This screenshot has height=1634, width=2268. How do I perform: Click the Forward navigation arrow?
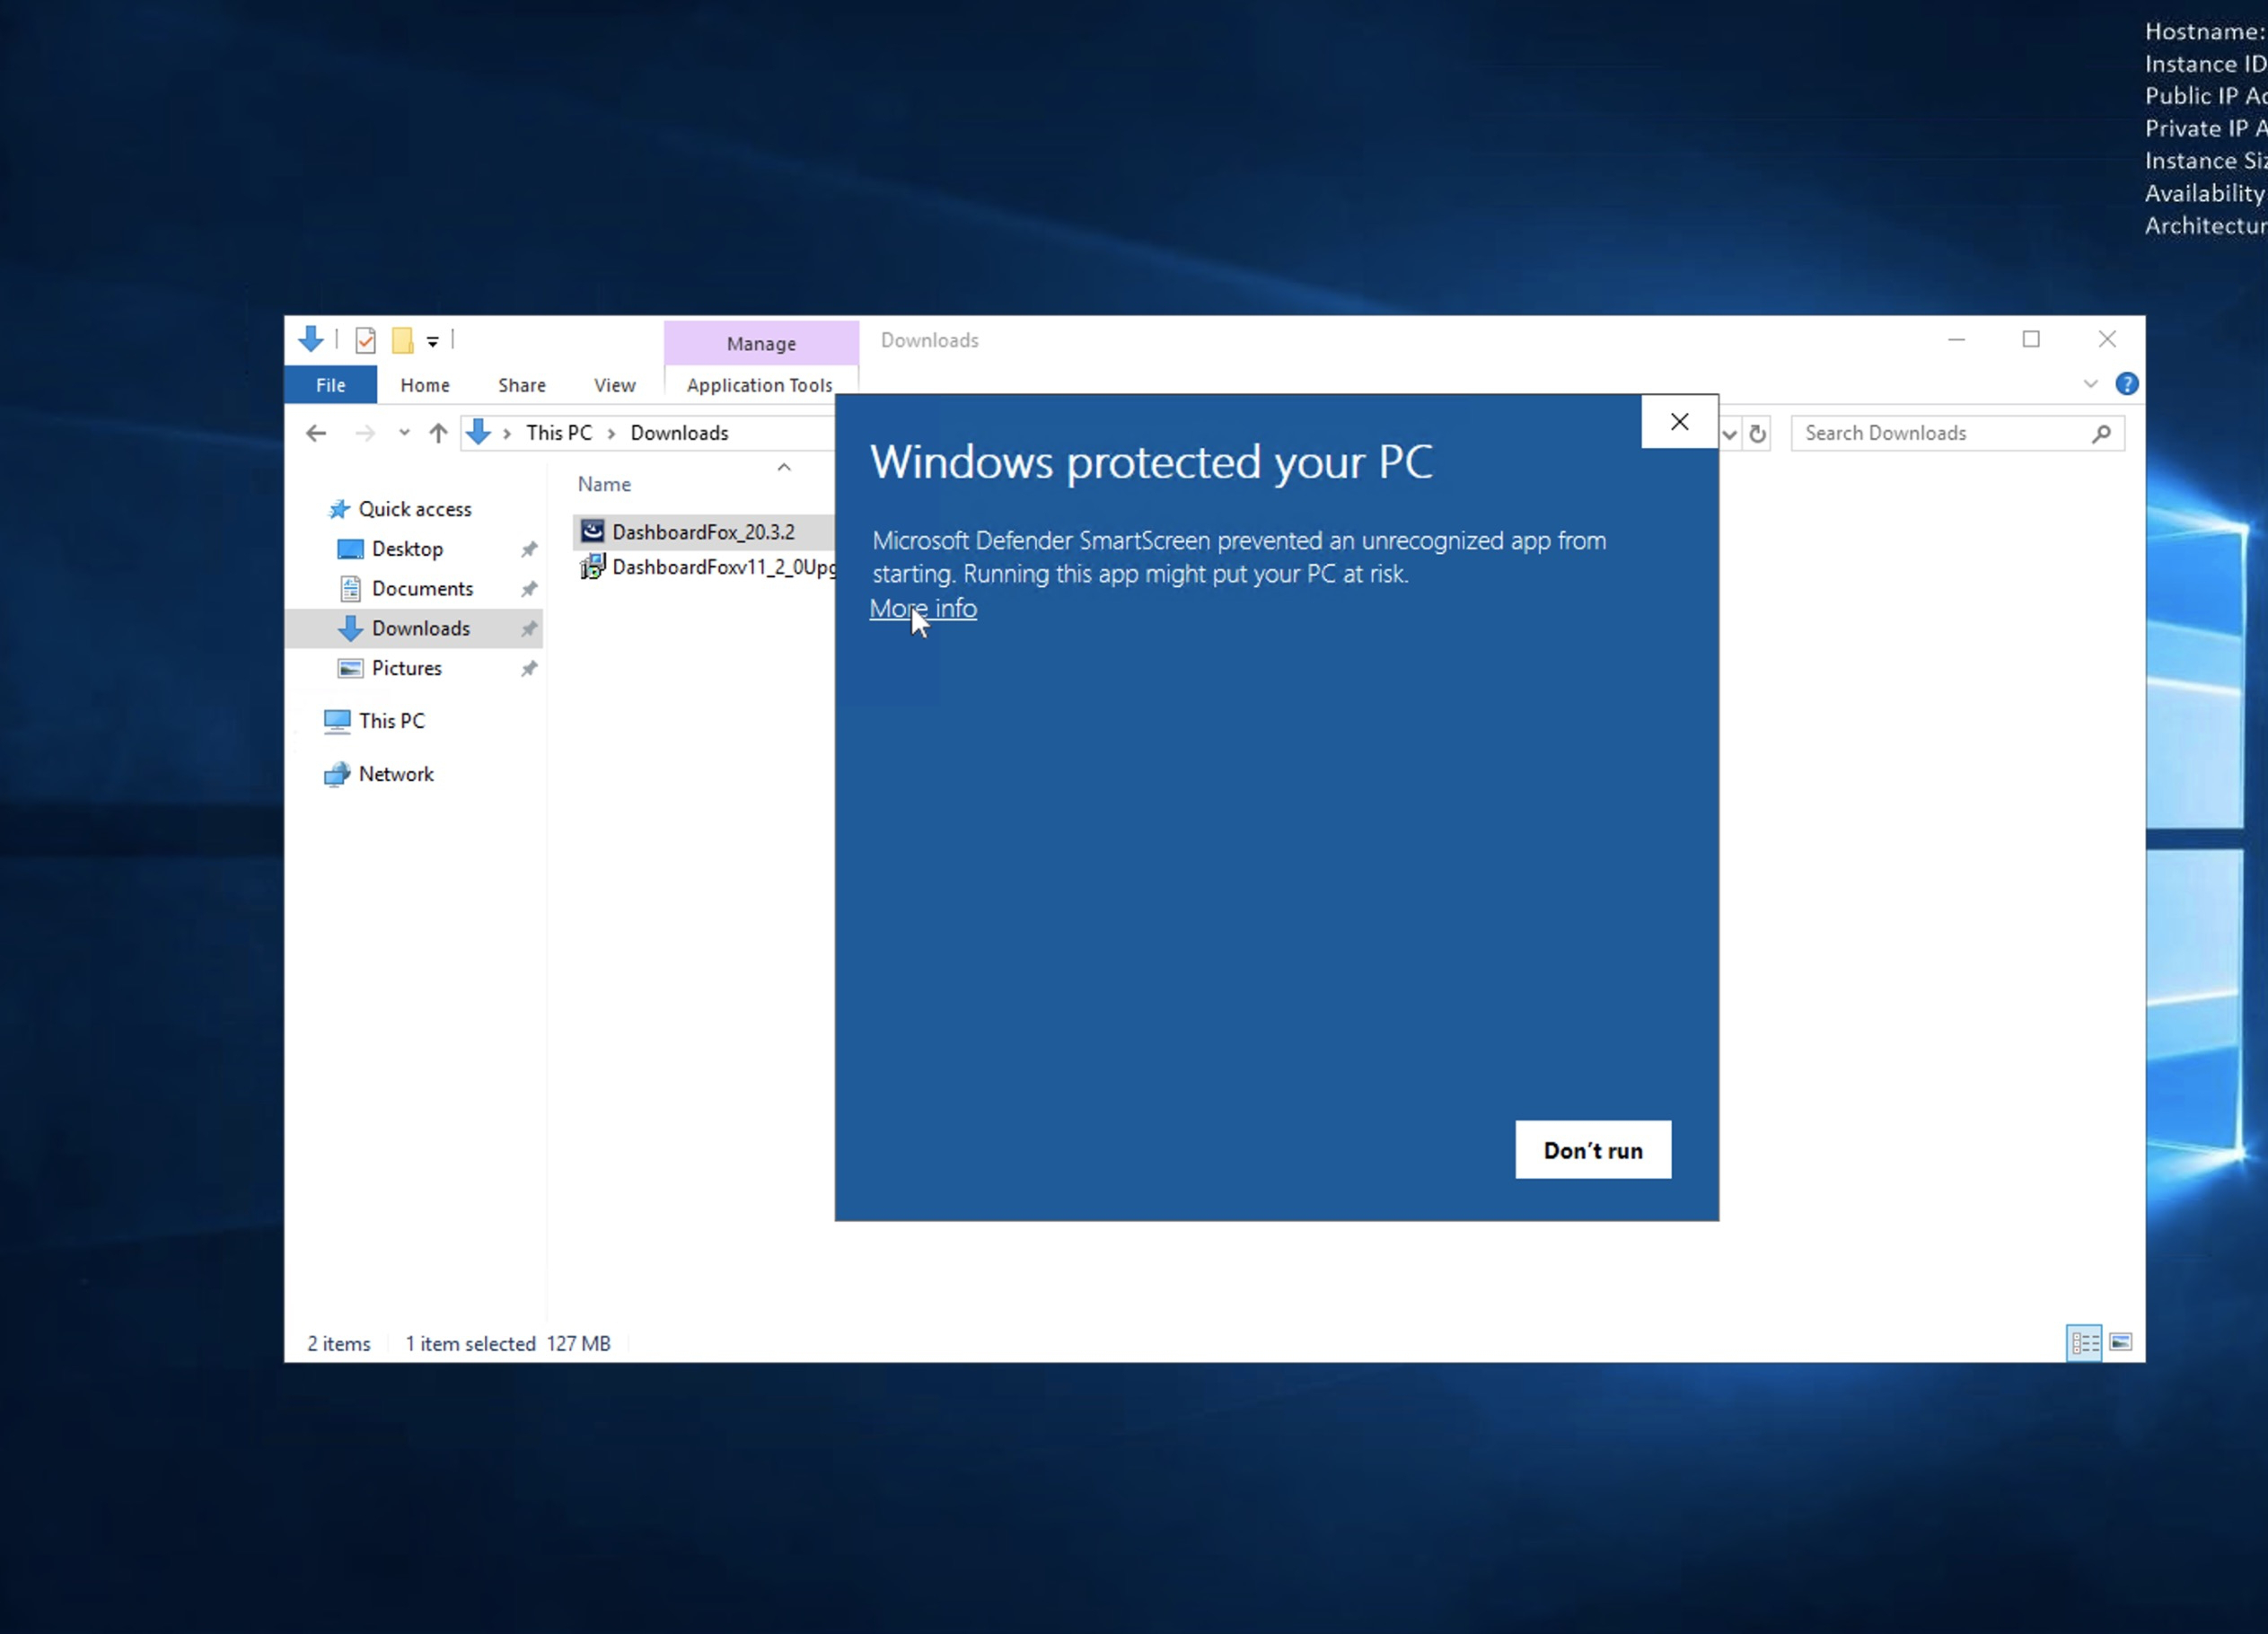click(x=365, y=433)
